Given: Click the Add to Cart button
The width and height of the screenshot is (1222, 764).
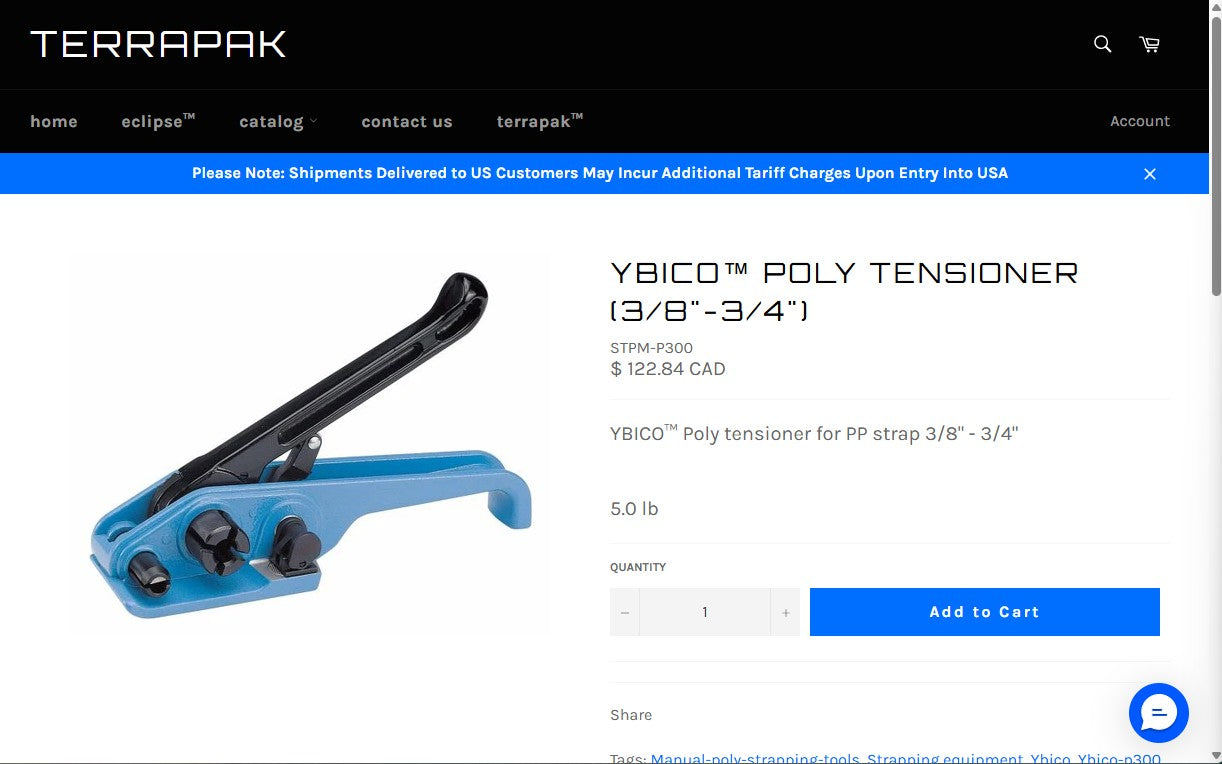Looking at the screenshot, I should pos(984,611).
